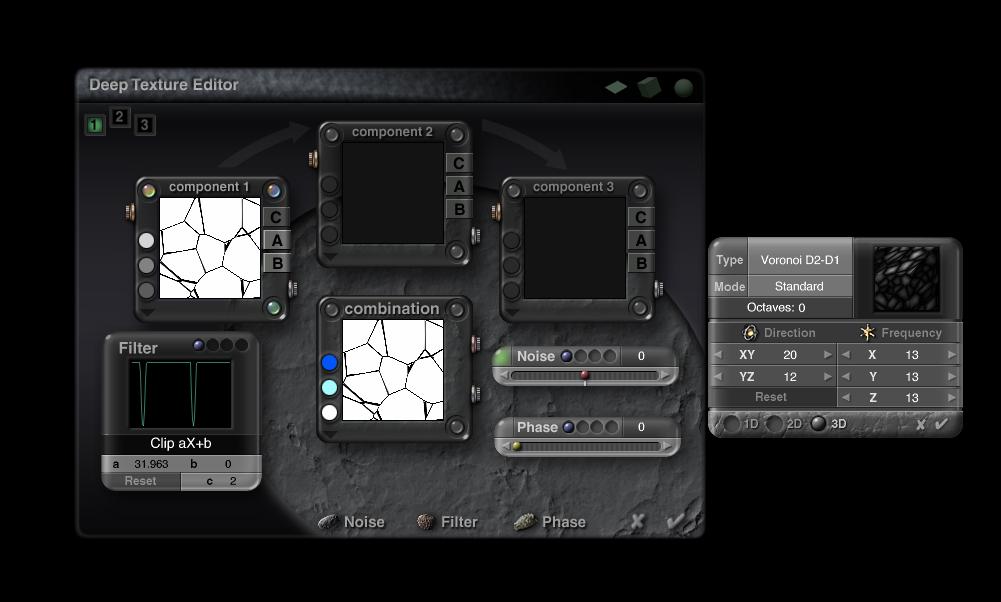The width and height of the screenshot is (1001, 602).
Task: Click component 1 top-right blue ball
Action: (x=274, y=190)
